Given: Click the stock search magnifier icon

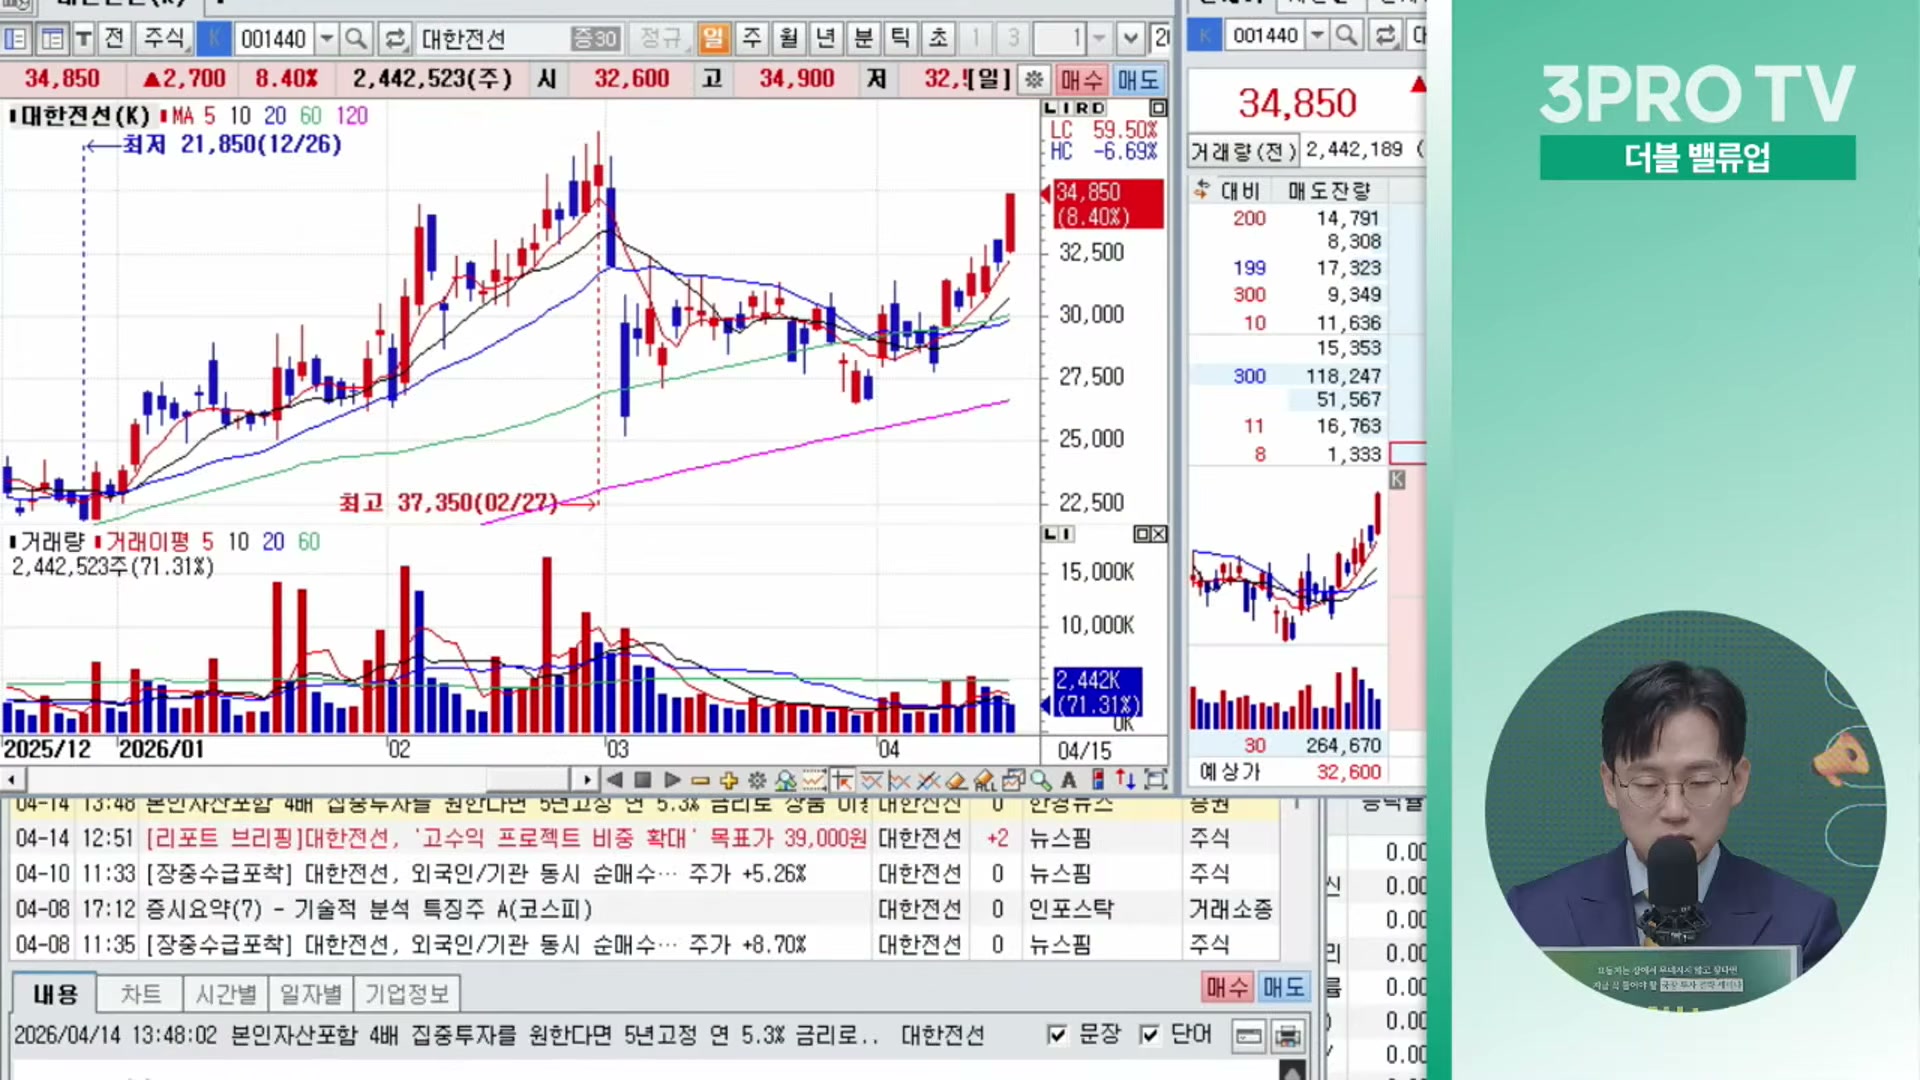Looking at the screenshot, I should click(x=355, y=39).
